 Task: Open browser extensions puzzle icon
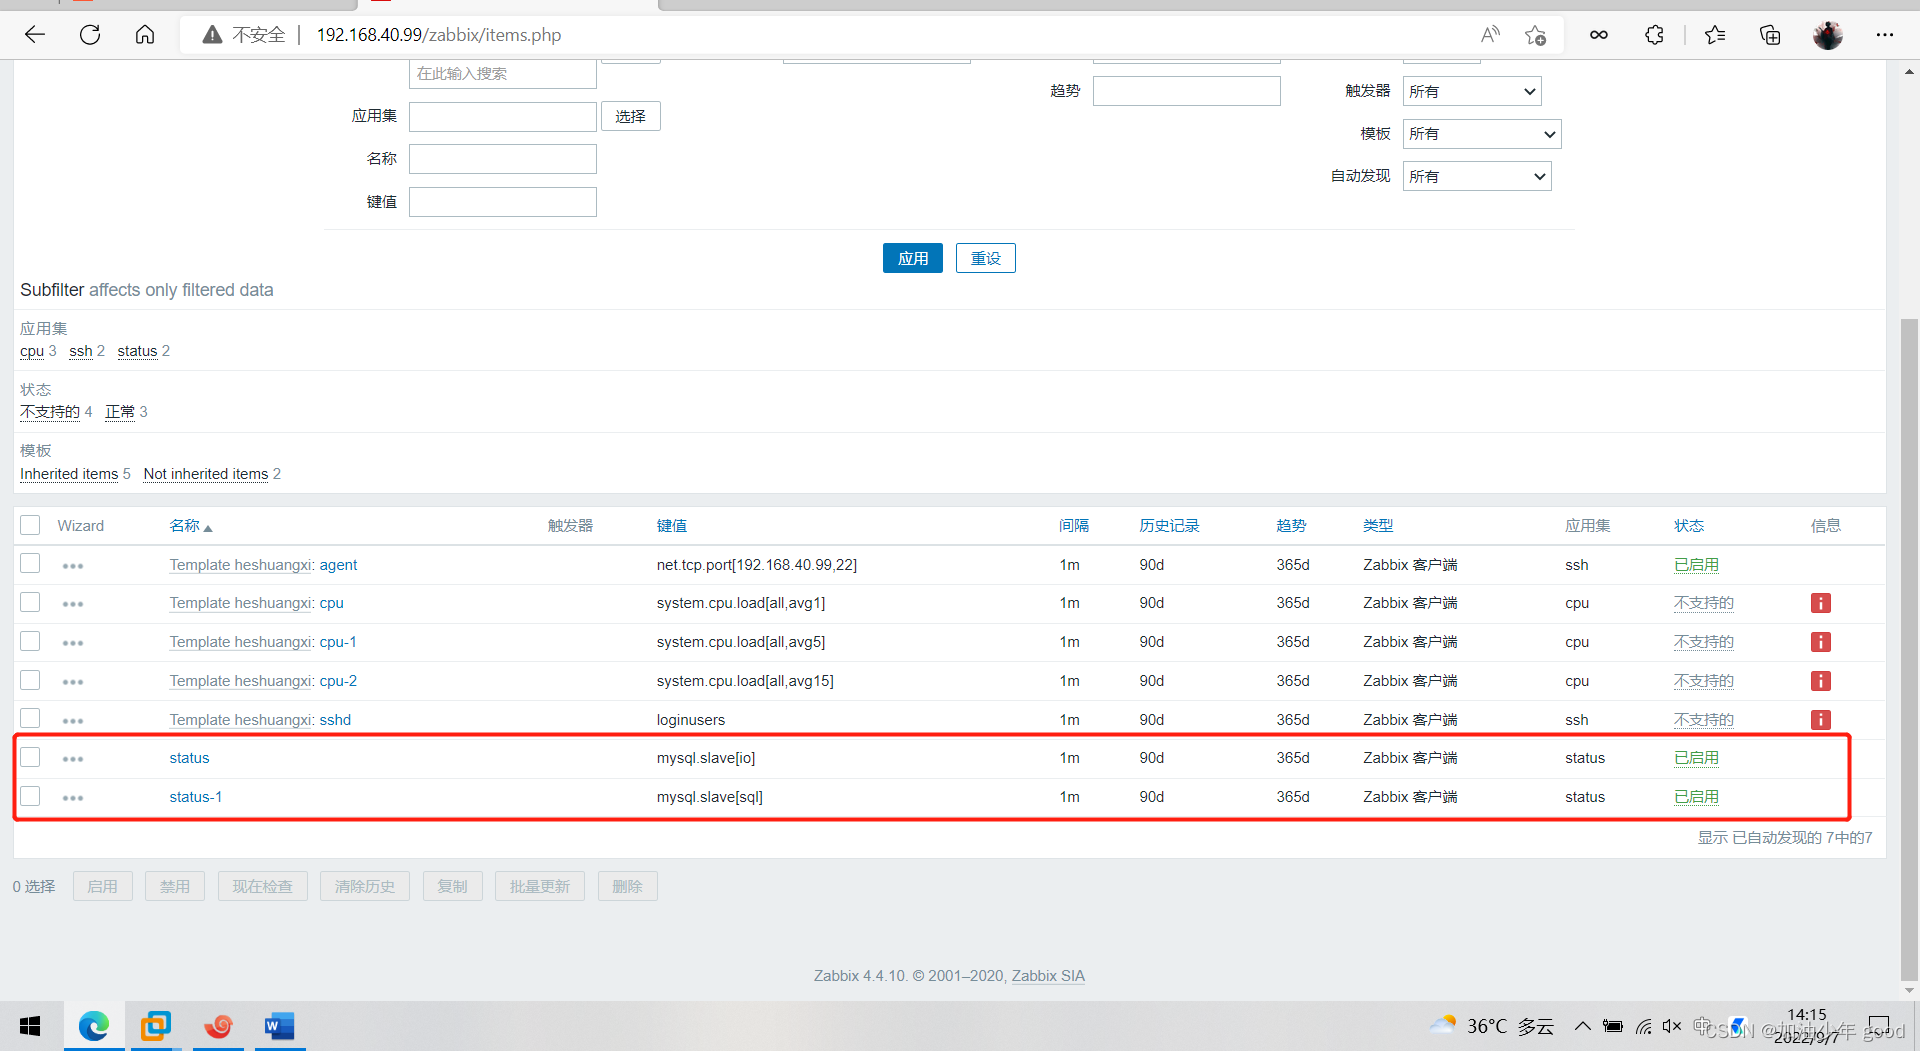(1654, 35)
